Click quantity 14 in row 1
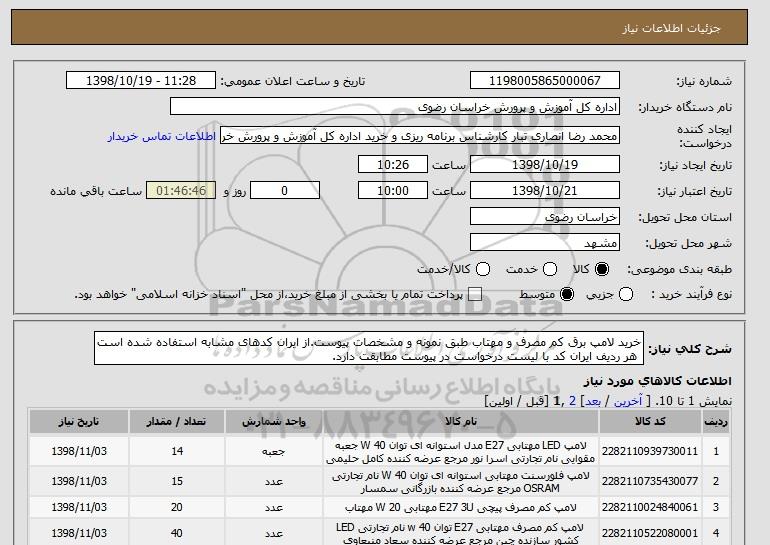The image size is (770, 545). pos(177,451)
